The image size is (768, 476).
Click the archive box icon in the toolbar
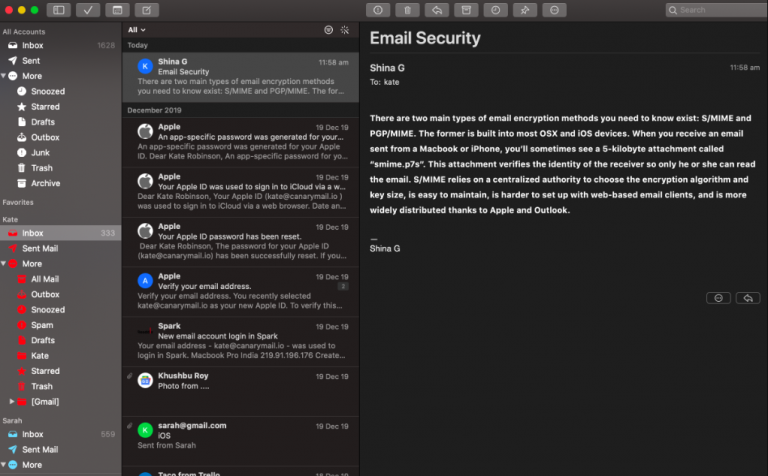pos(466,10)
